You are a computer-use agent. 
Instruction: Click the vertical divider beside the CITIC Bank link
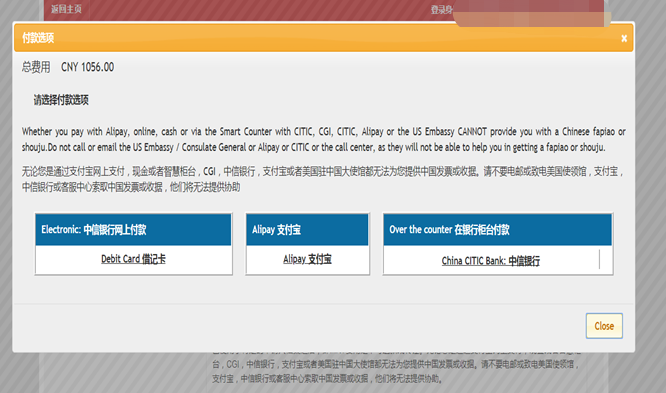[599, 259]
